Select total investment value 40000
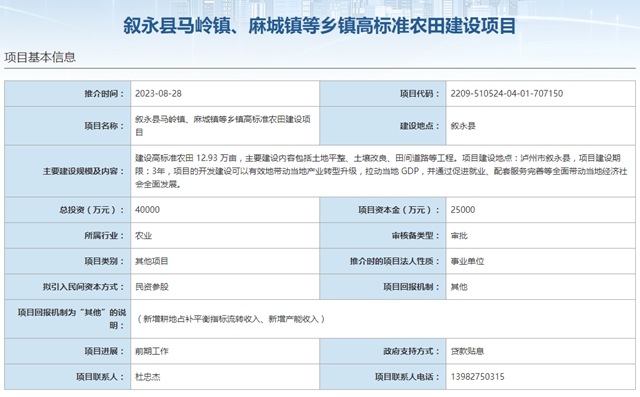The image size is (640, 397). coord(147,210)
